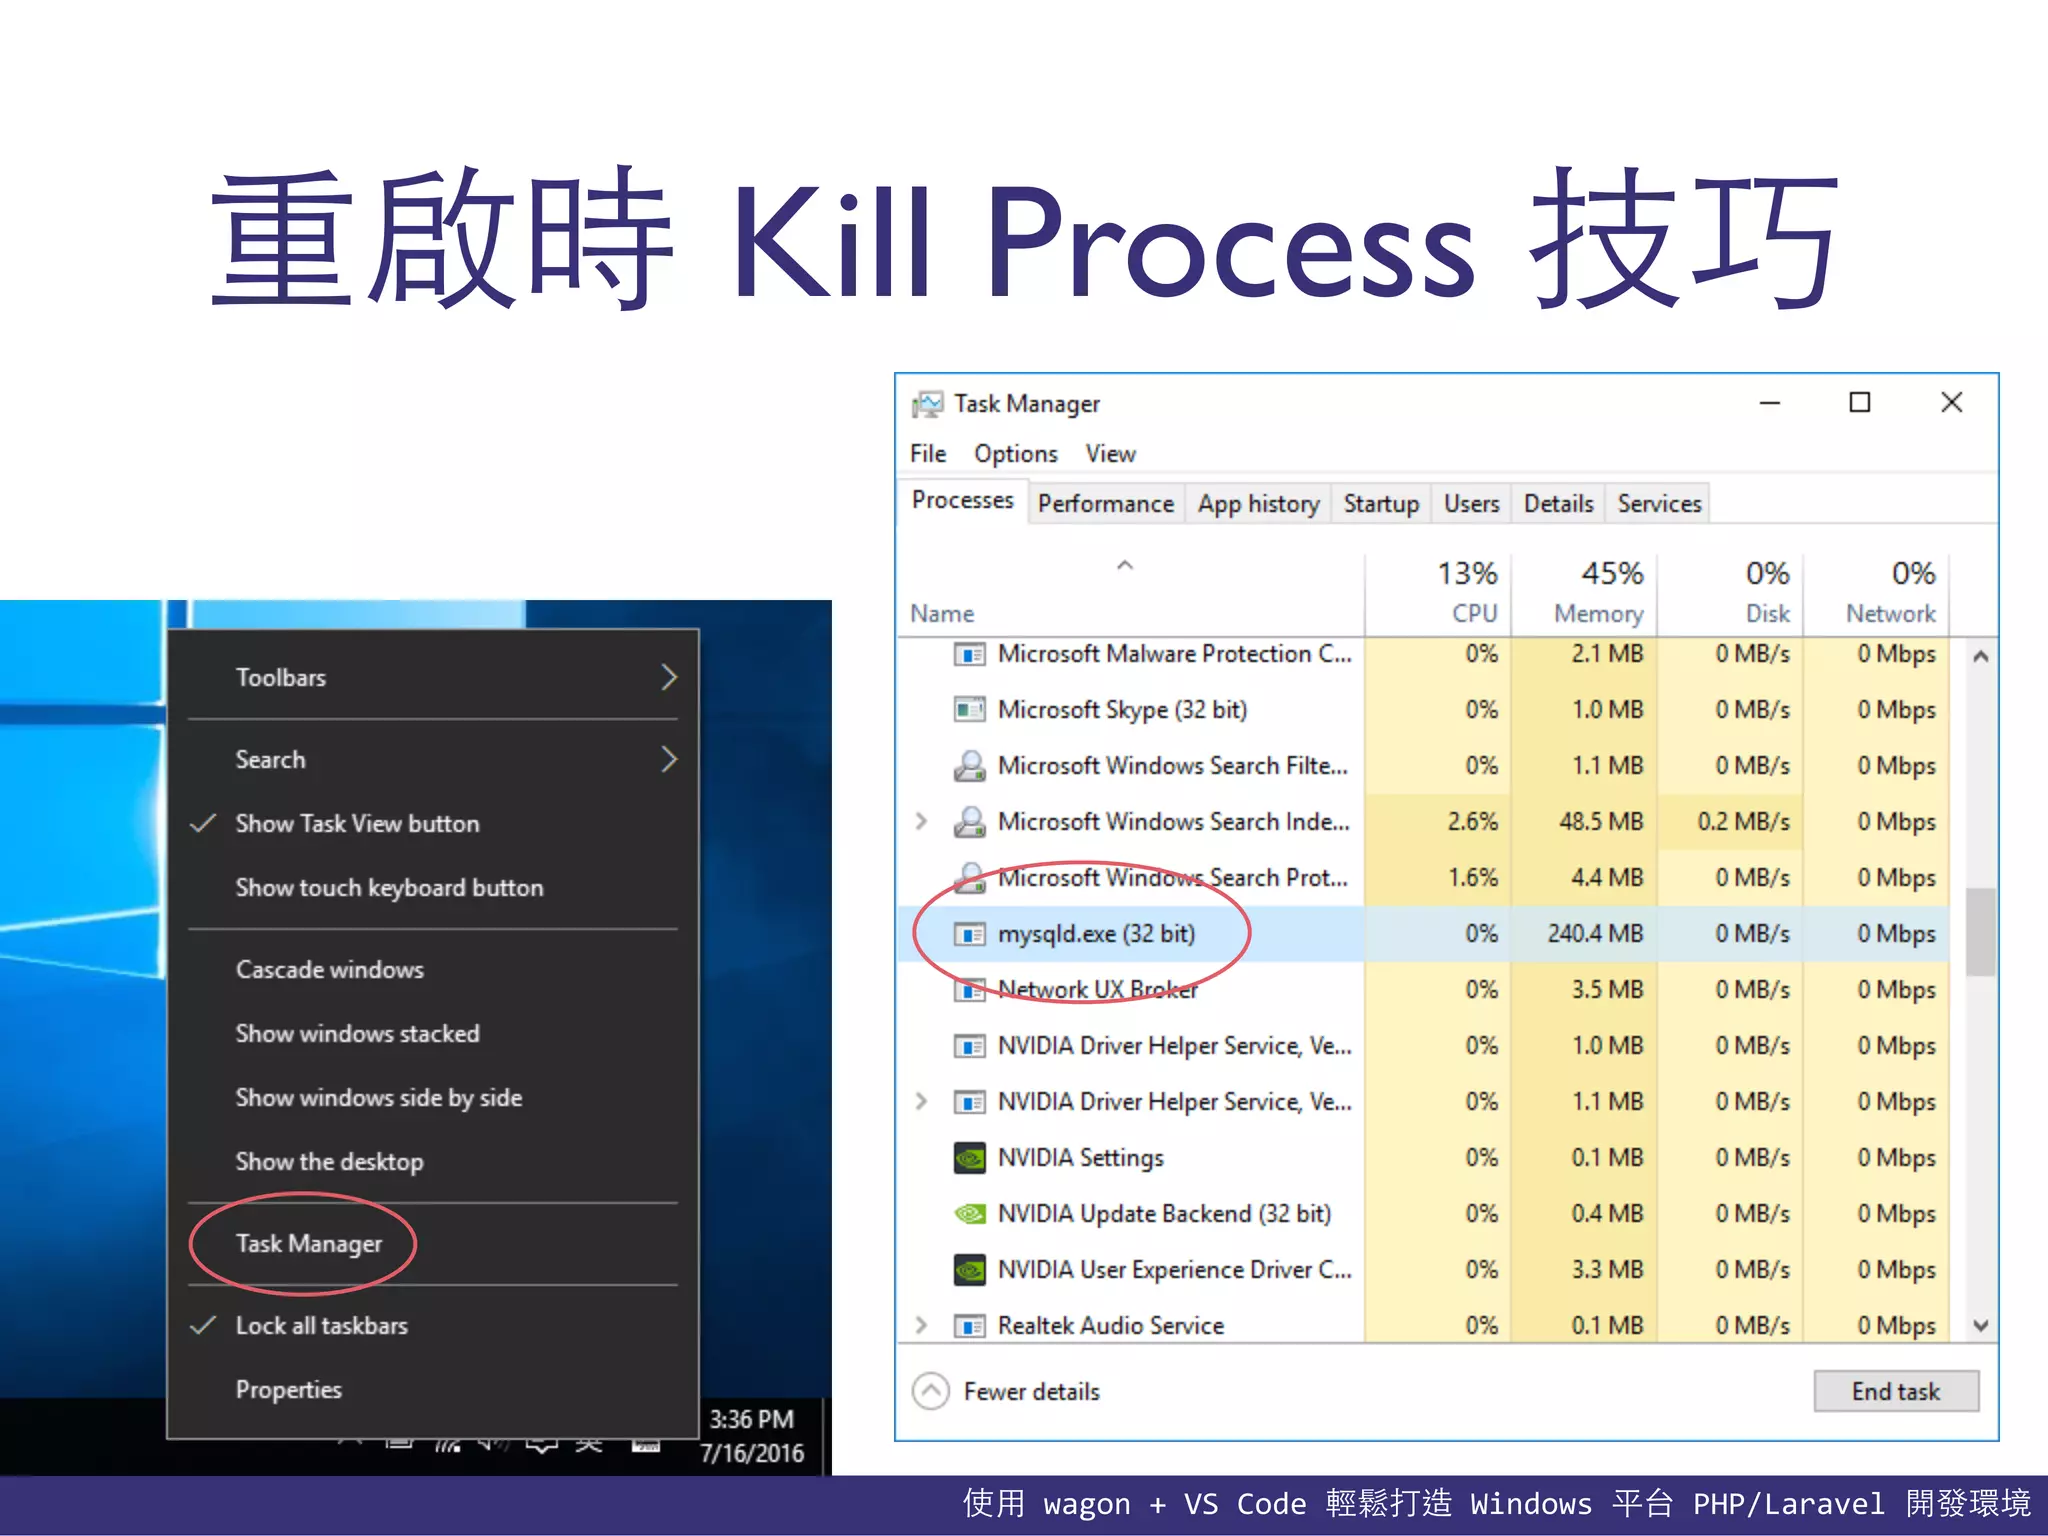Click the first NVIDIA Driver Helper Service icon
The height and width of the screenshot is (1536, 2048).
tap(969, 1046)
